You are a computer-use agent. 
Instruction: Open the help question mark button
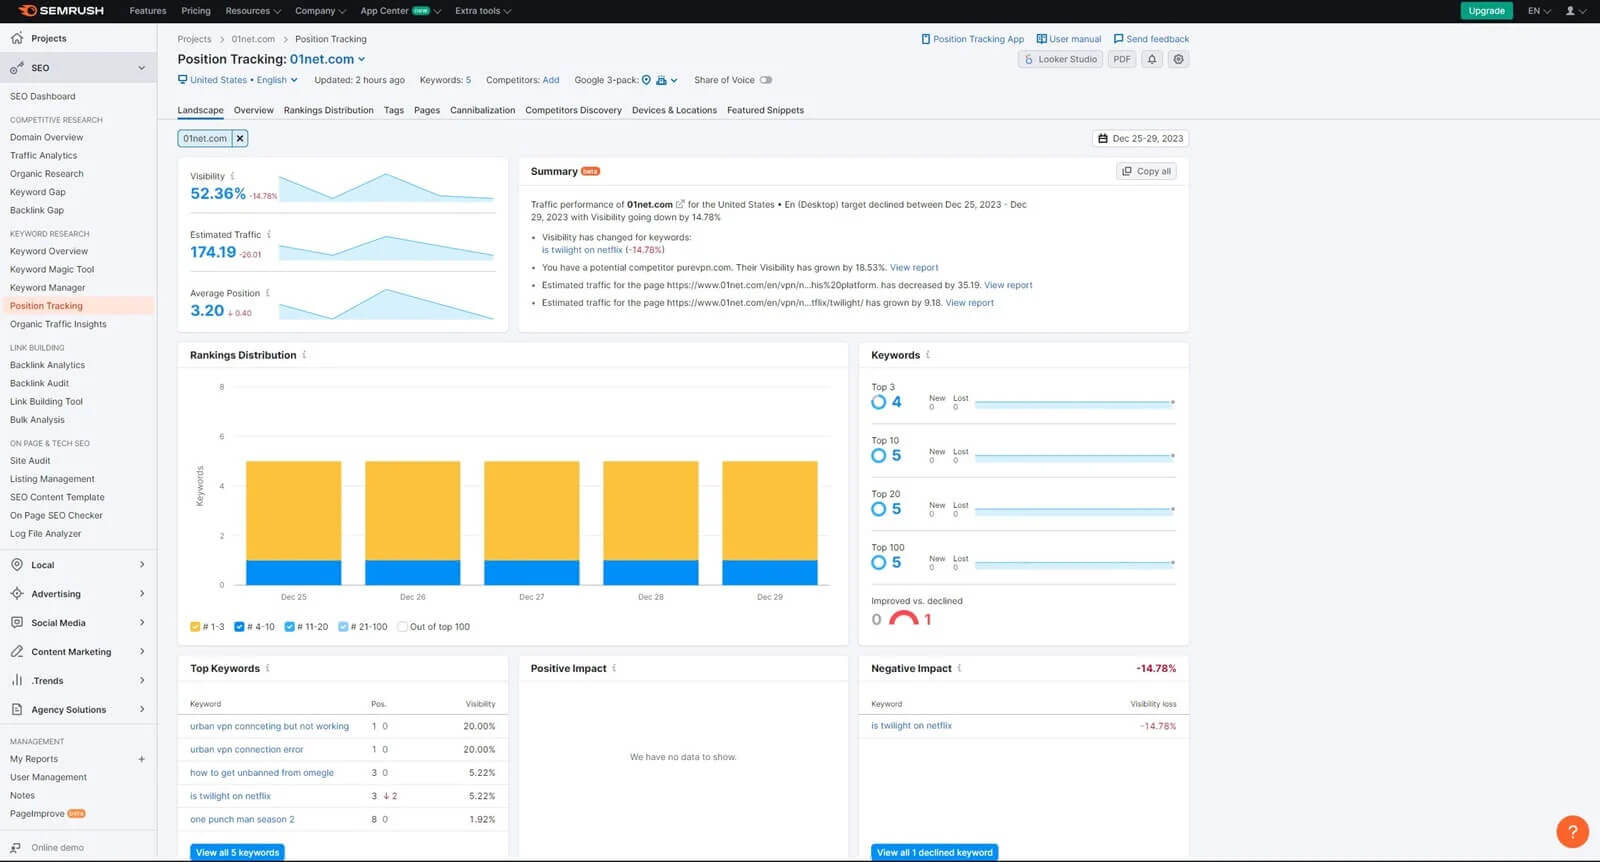click(x=1573, y=831)
